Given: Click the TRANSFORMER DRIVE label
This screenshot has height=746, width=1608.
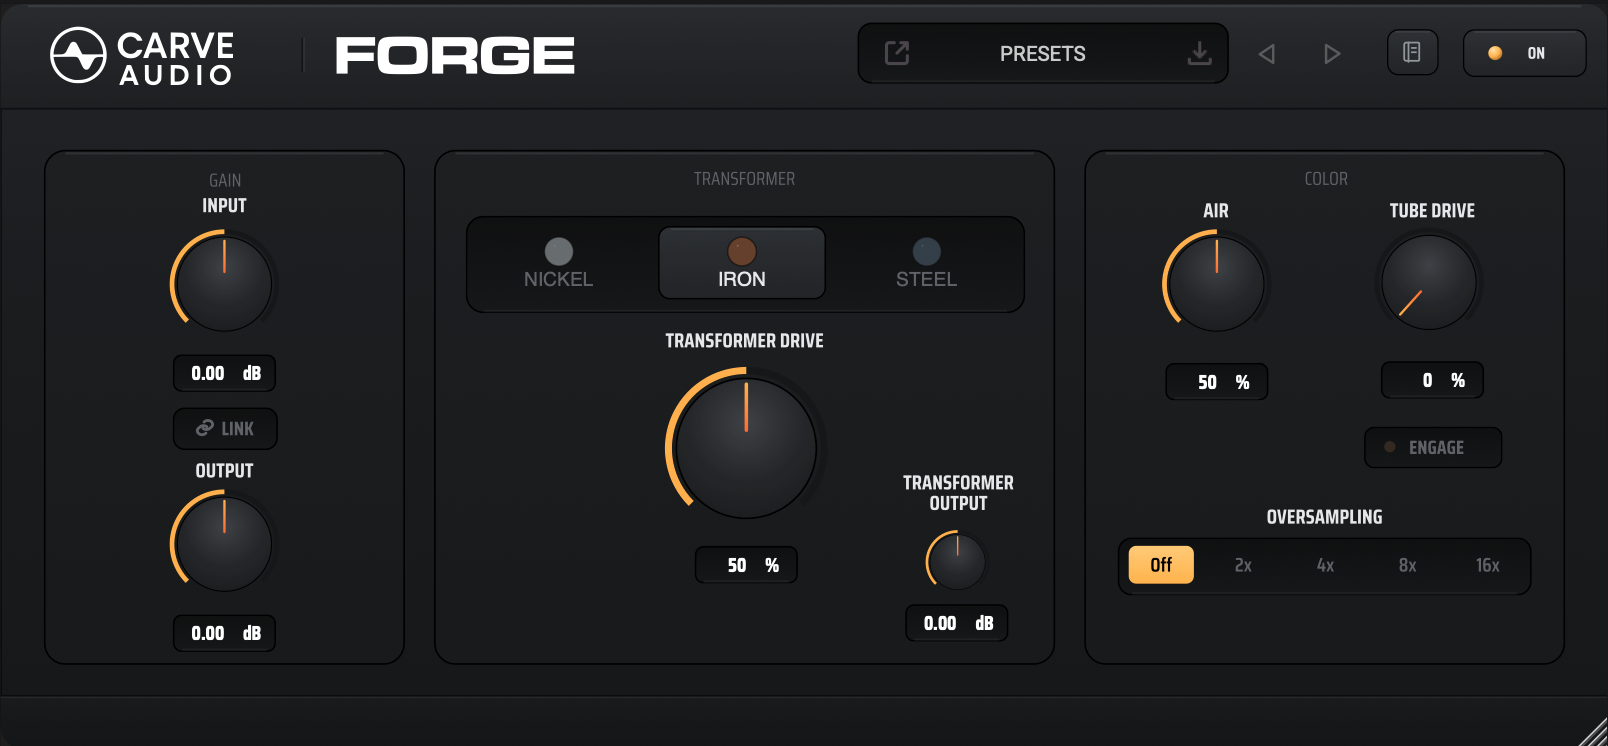Looking at the screenshot, I should [745, 341].
